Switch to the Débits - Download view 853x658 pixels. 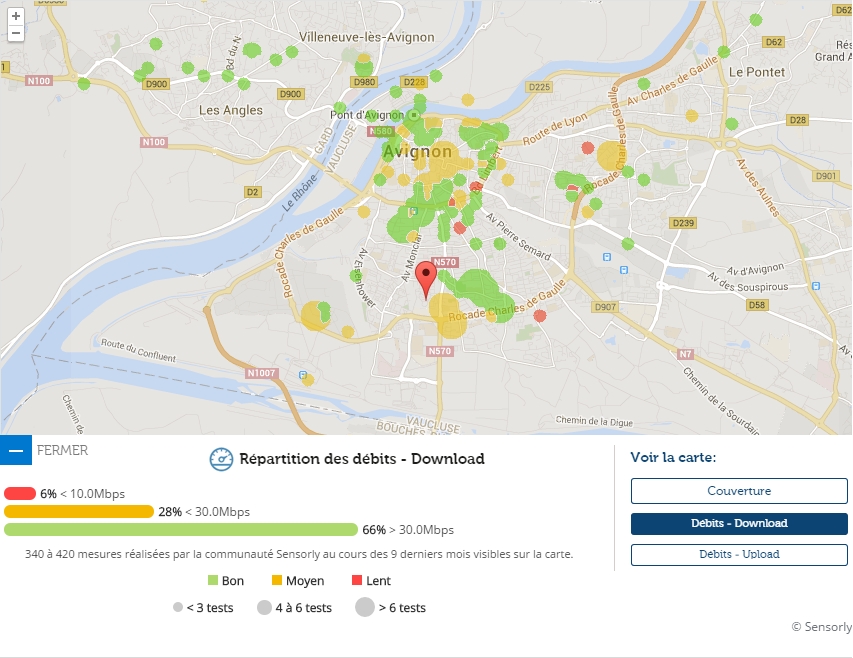pos(738,523)
